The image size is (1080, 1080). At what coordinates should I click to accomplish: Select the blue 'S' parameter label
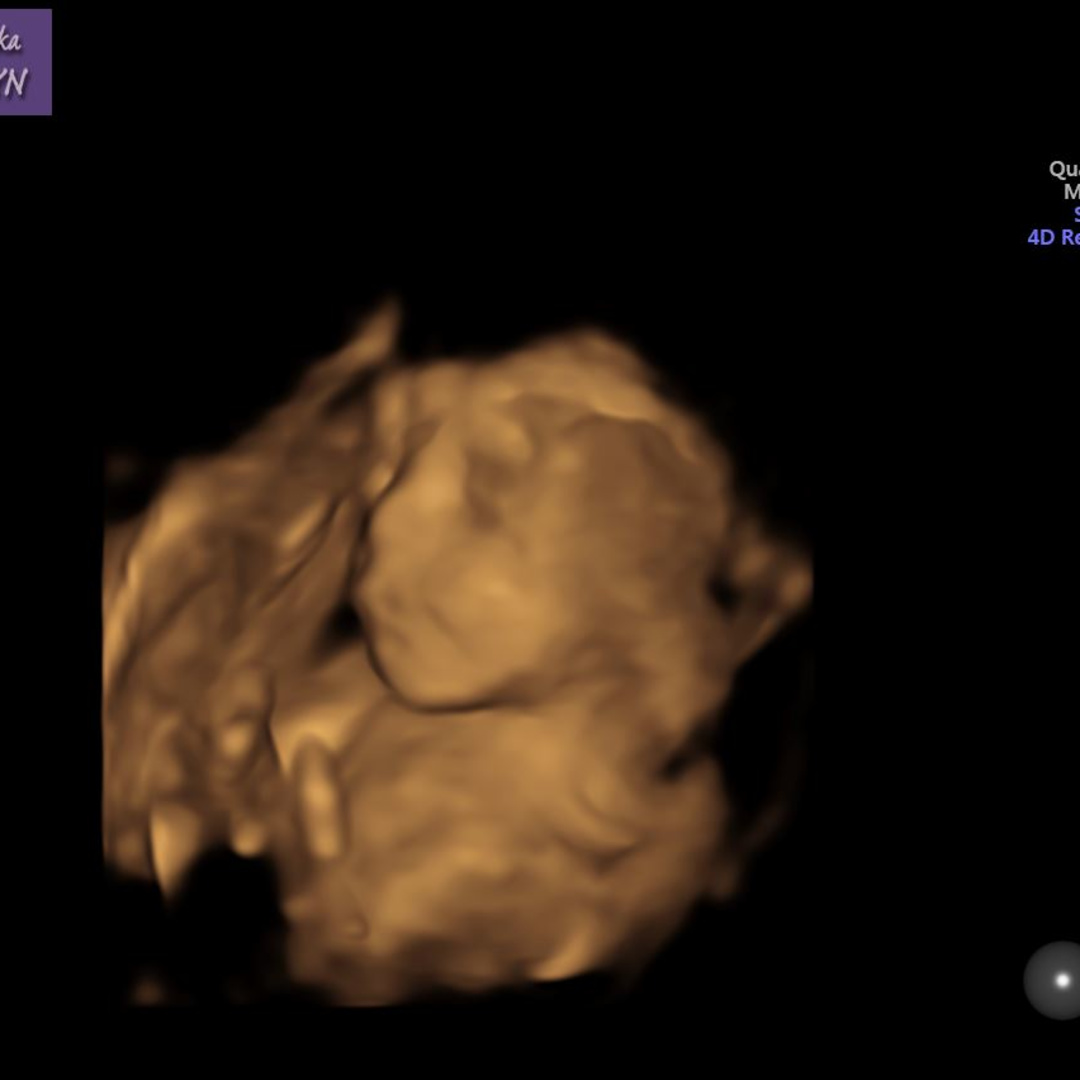click(x=1075, y=214)
